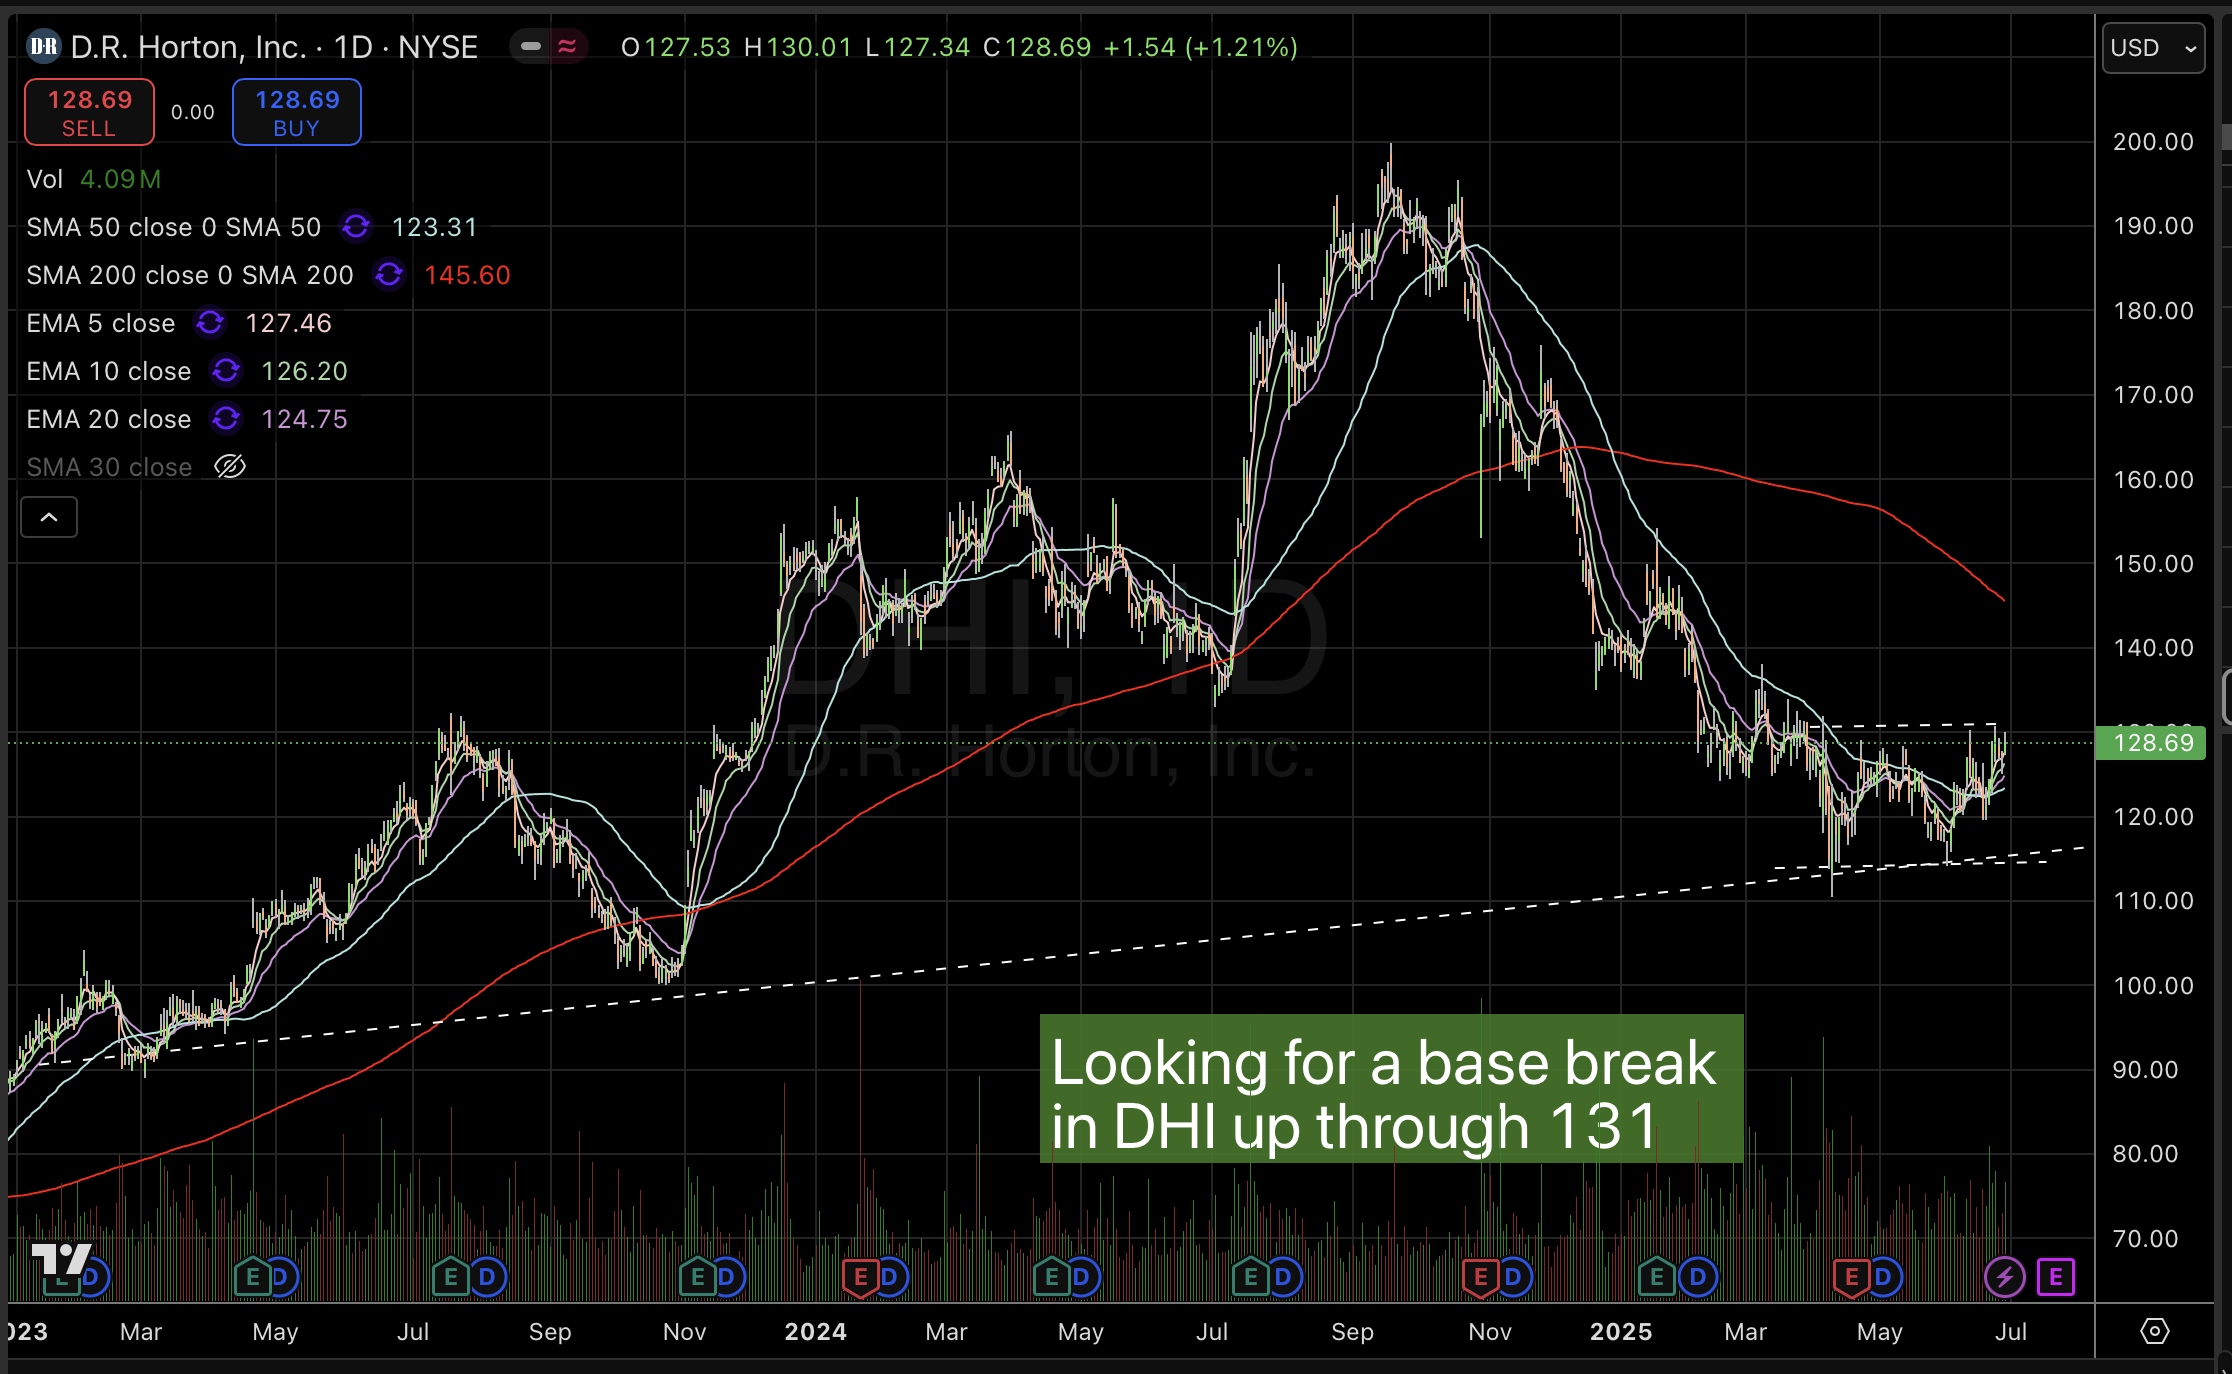This screenshot has height=1374, width=2232.
Task: Collapse the indicator legend with the chevron
Action: click(x=49, y=517)
